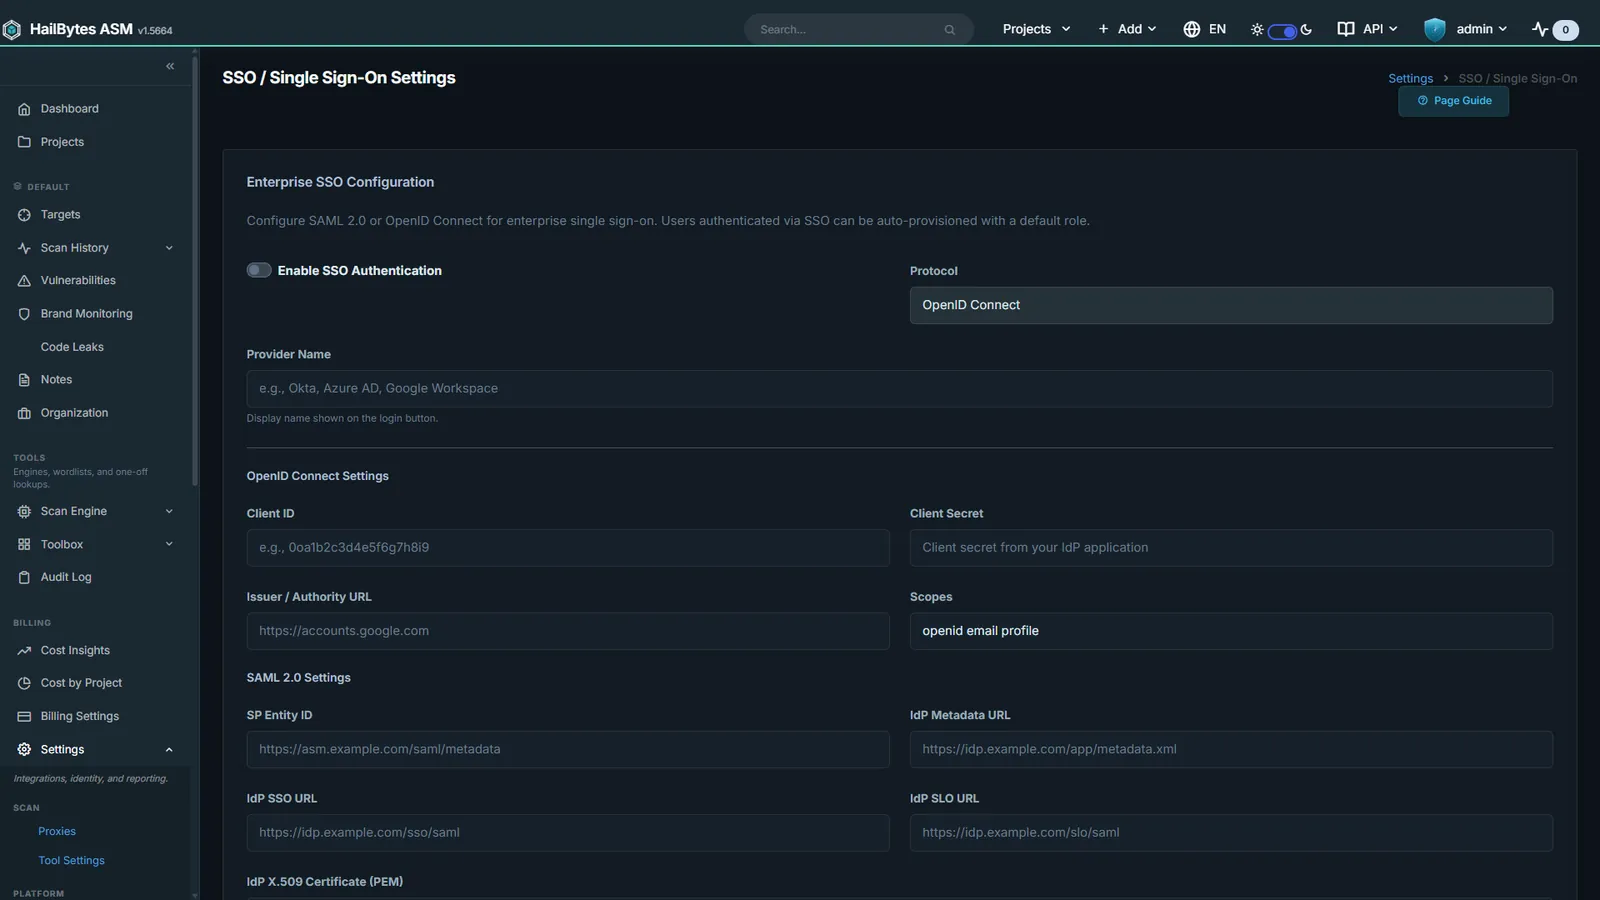Open the Projects dropdown in top bar
This screenshot has width=1600, height=900.
(x=1036, y=29)
